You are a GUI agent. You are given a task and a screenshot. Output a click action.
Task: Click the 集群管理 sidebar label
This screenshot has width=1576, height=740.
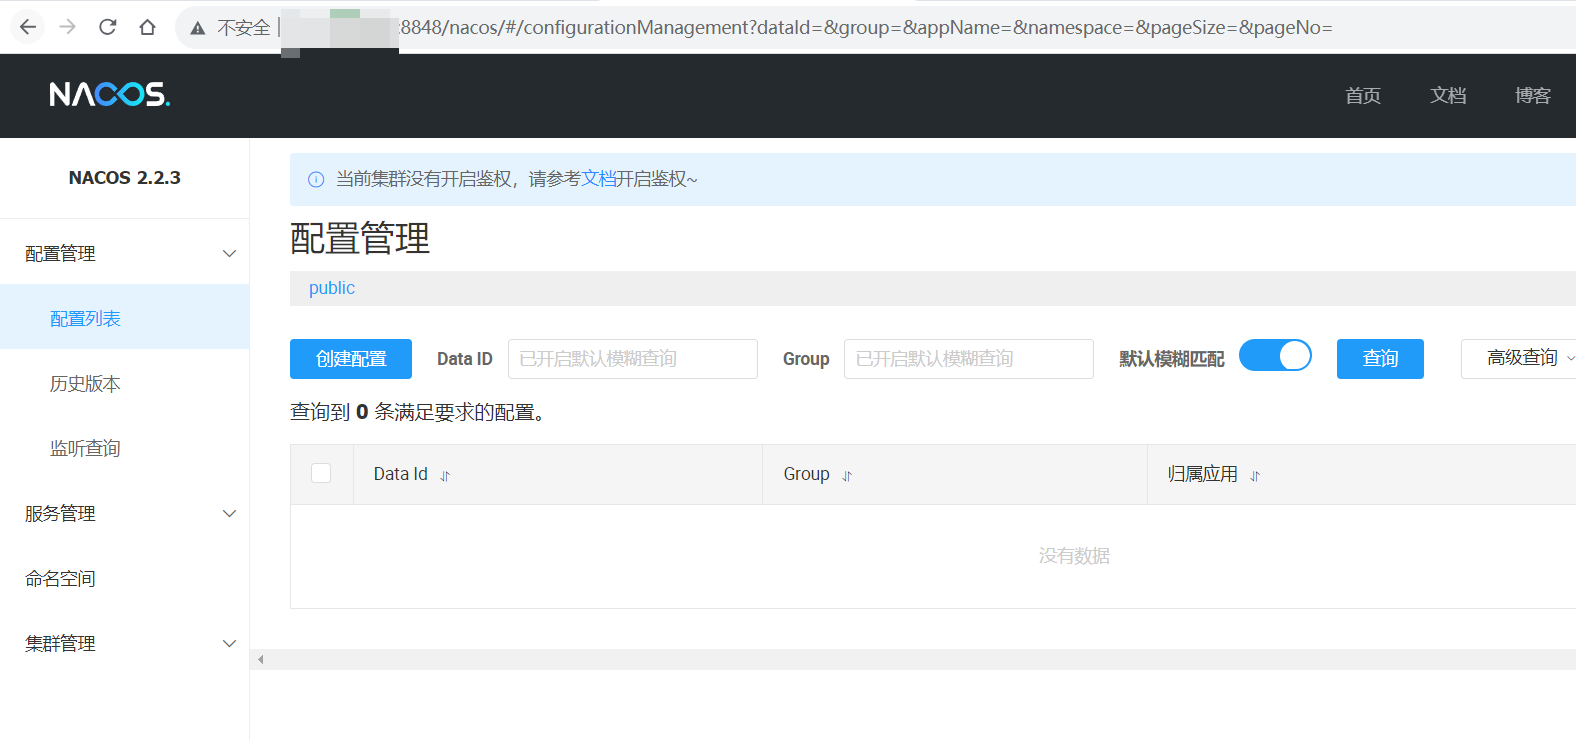coord(60,643)
